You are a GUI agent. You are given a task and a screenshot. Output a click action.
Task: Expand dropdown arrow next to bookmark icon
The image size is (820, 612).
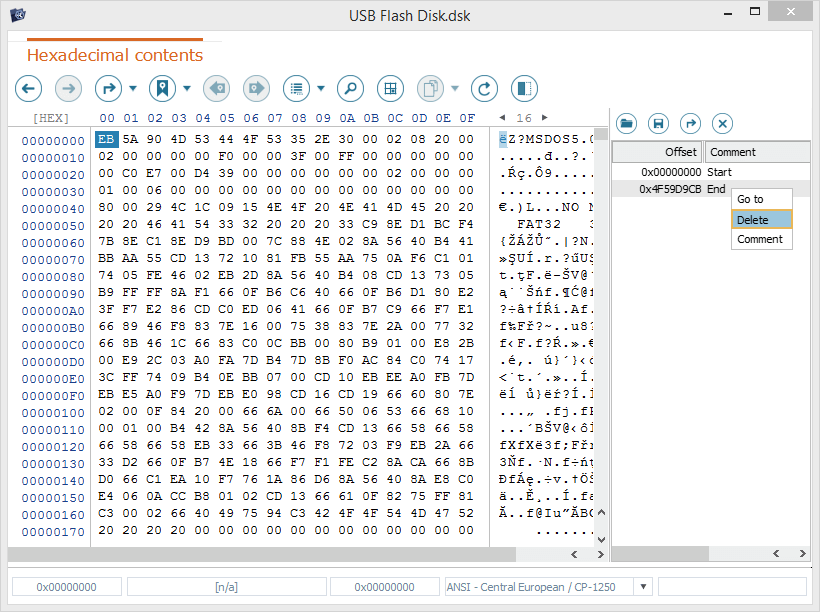click(187, 89)
